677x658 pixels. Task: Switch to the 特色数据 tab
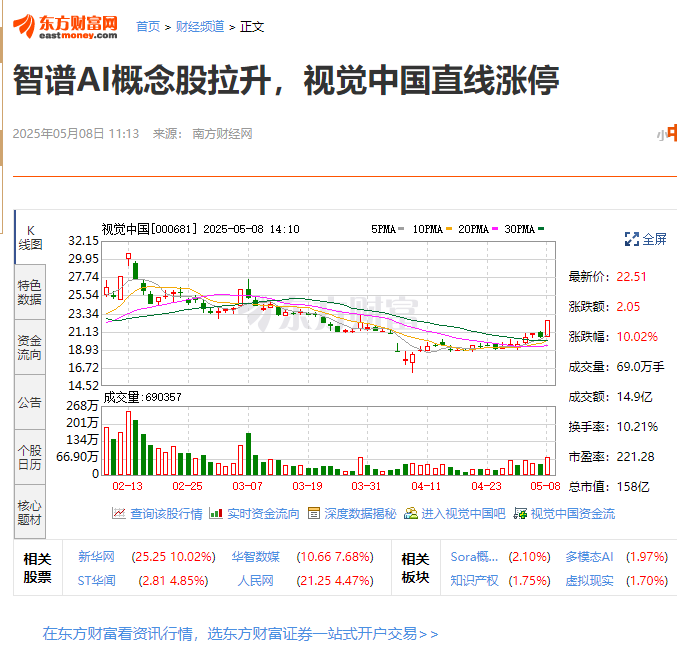tap(30, 292)
